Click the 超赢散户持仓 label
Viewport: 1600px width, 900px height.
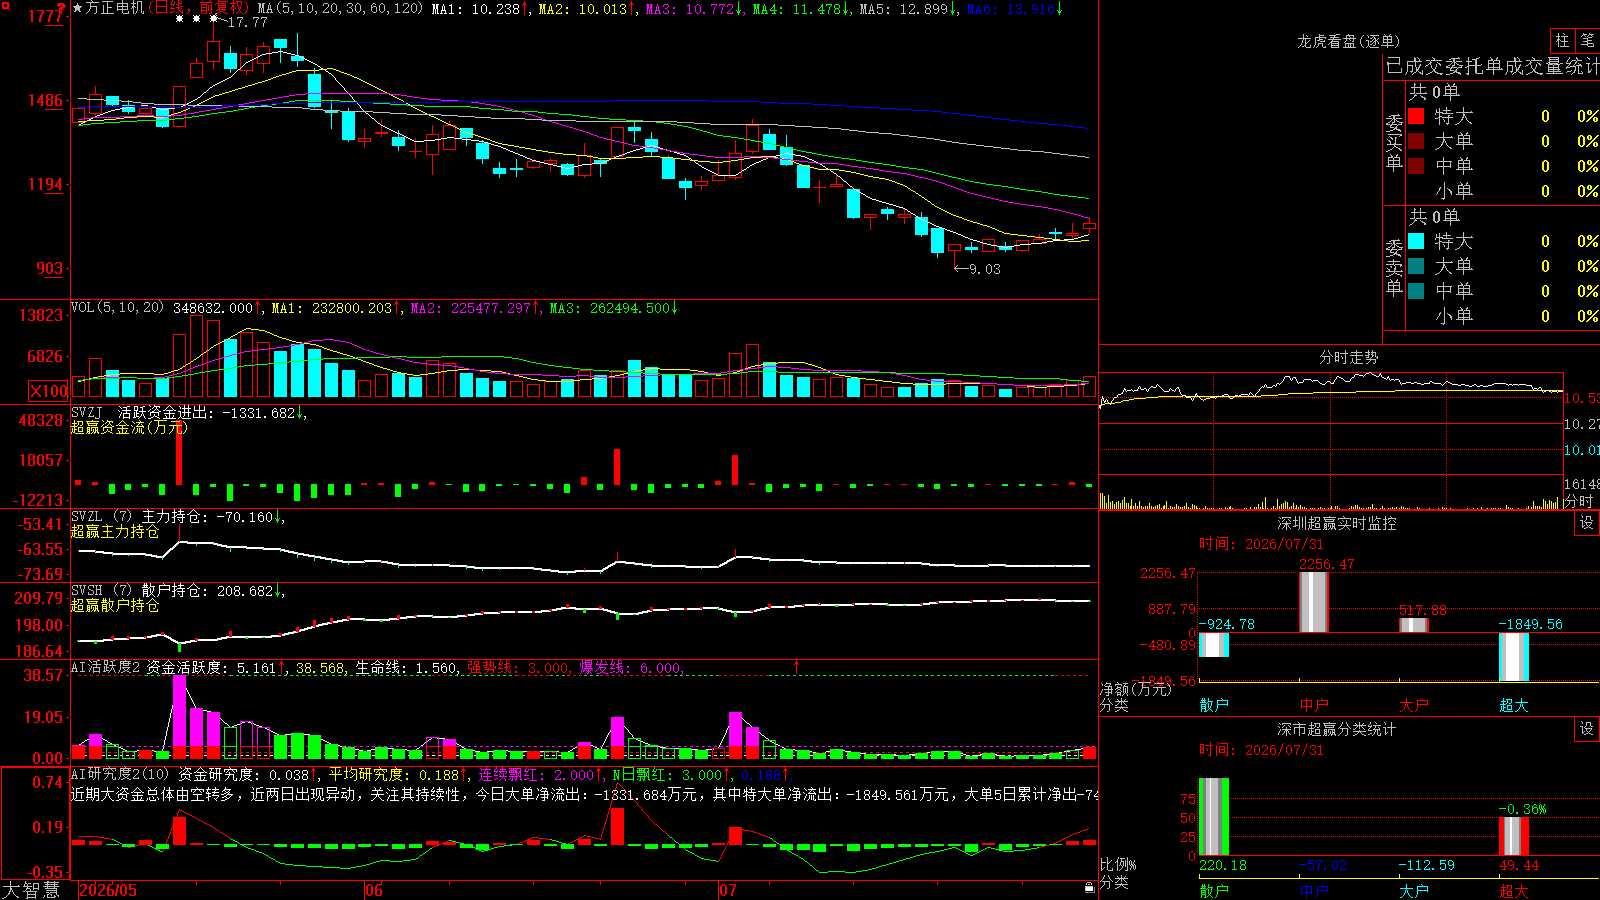(115, 606)
